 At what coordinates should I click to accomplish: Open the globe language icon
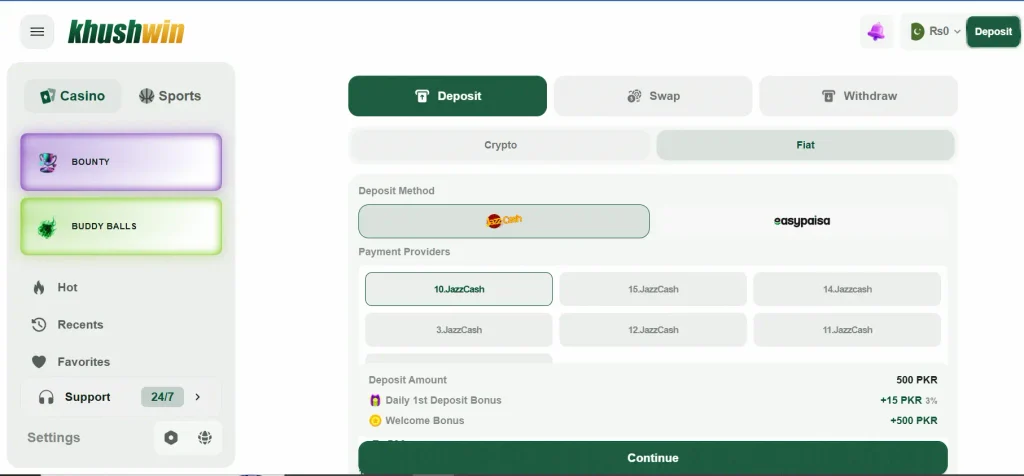point(205,437)
